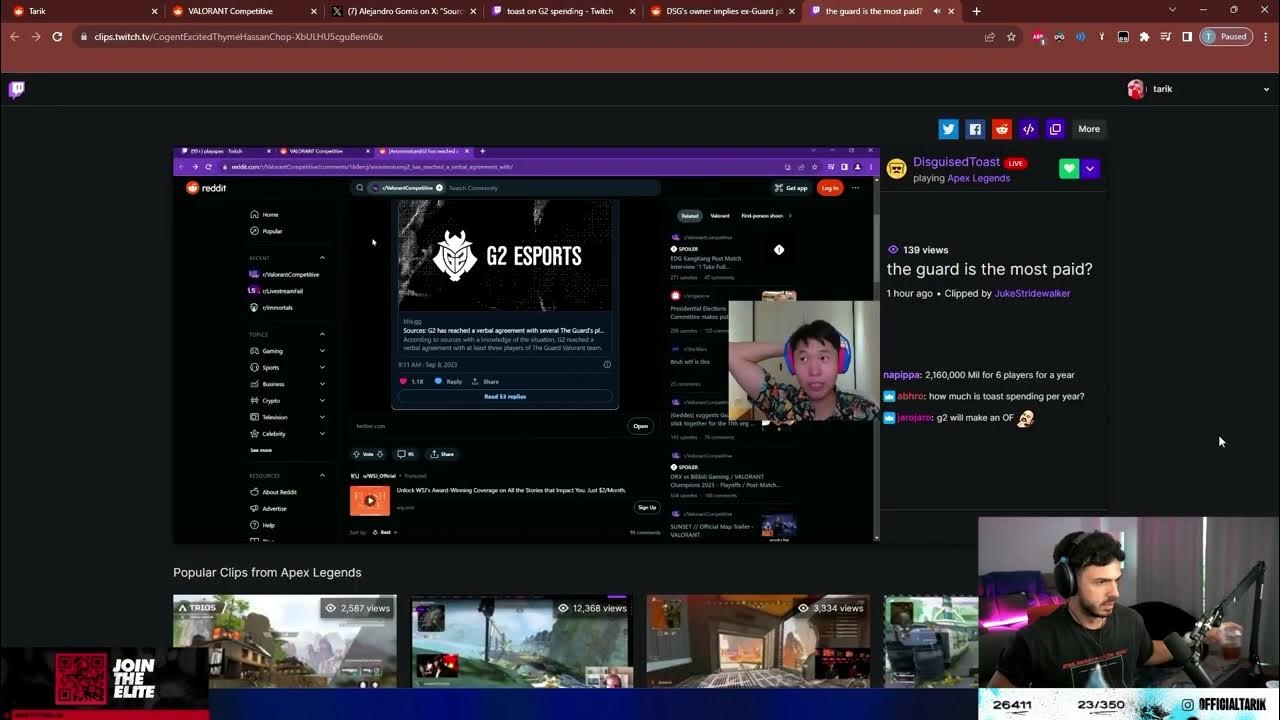Open the popular clip with 2,587 views
This screenshot has height=720, width=1280.
pos(284,641)
